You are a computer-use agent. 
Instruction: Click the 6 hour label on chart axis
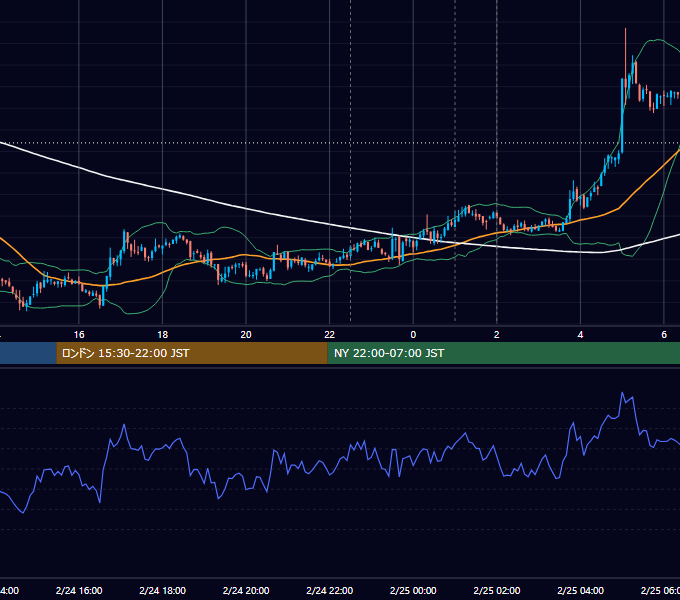pyautogui.click(x=664, y=335)
